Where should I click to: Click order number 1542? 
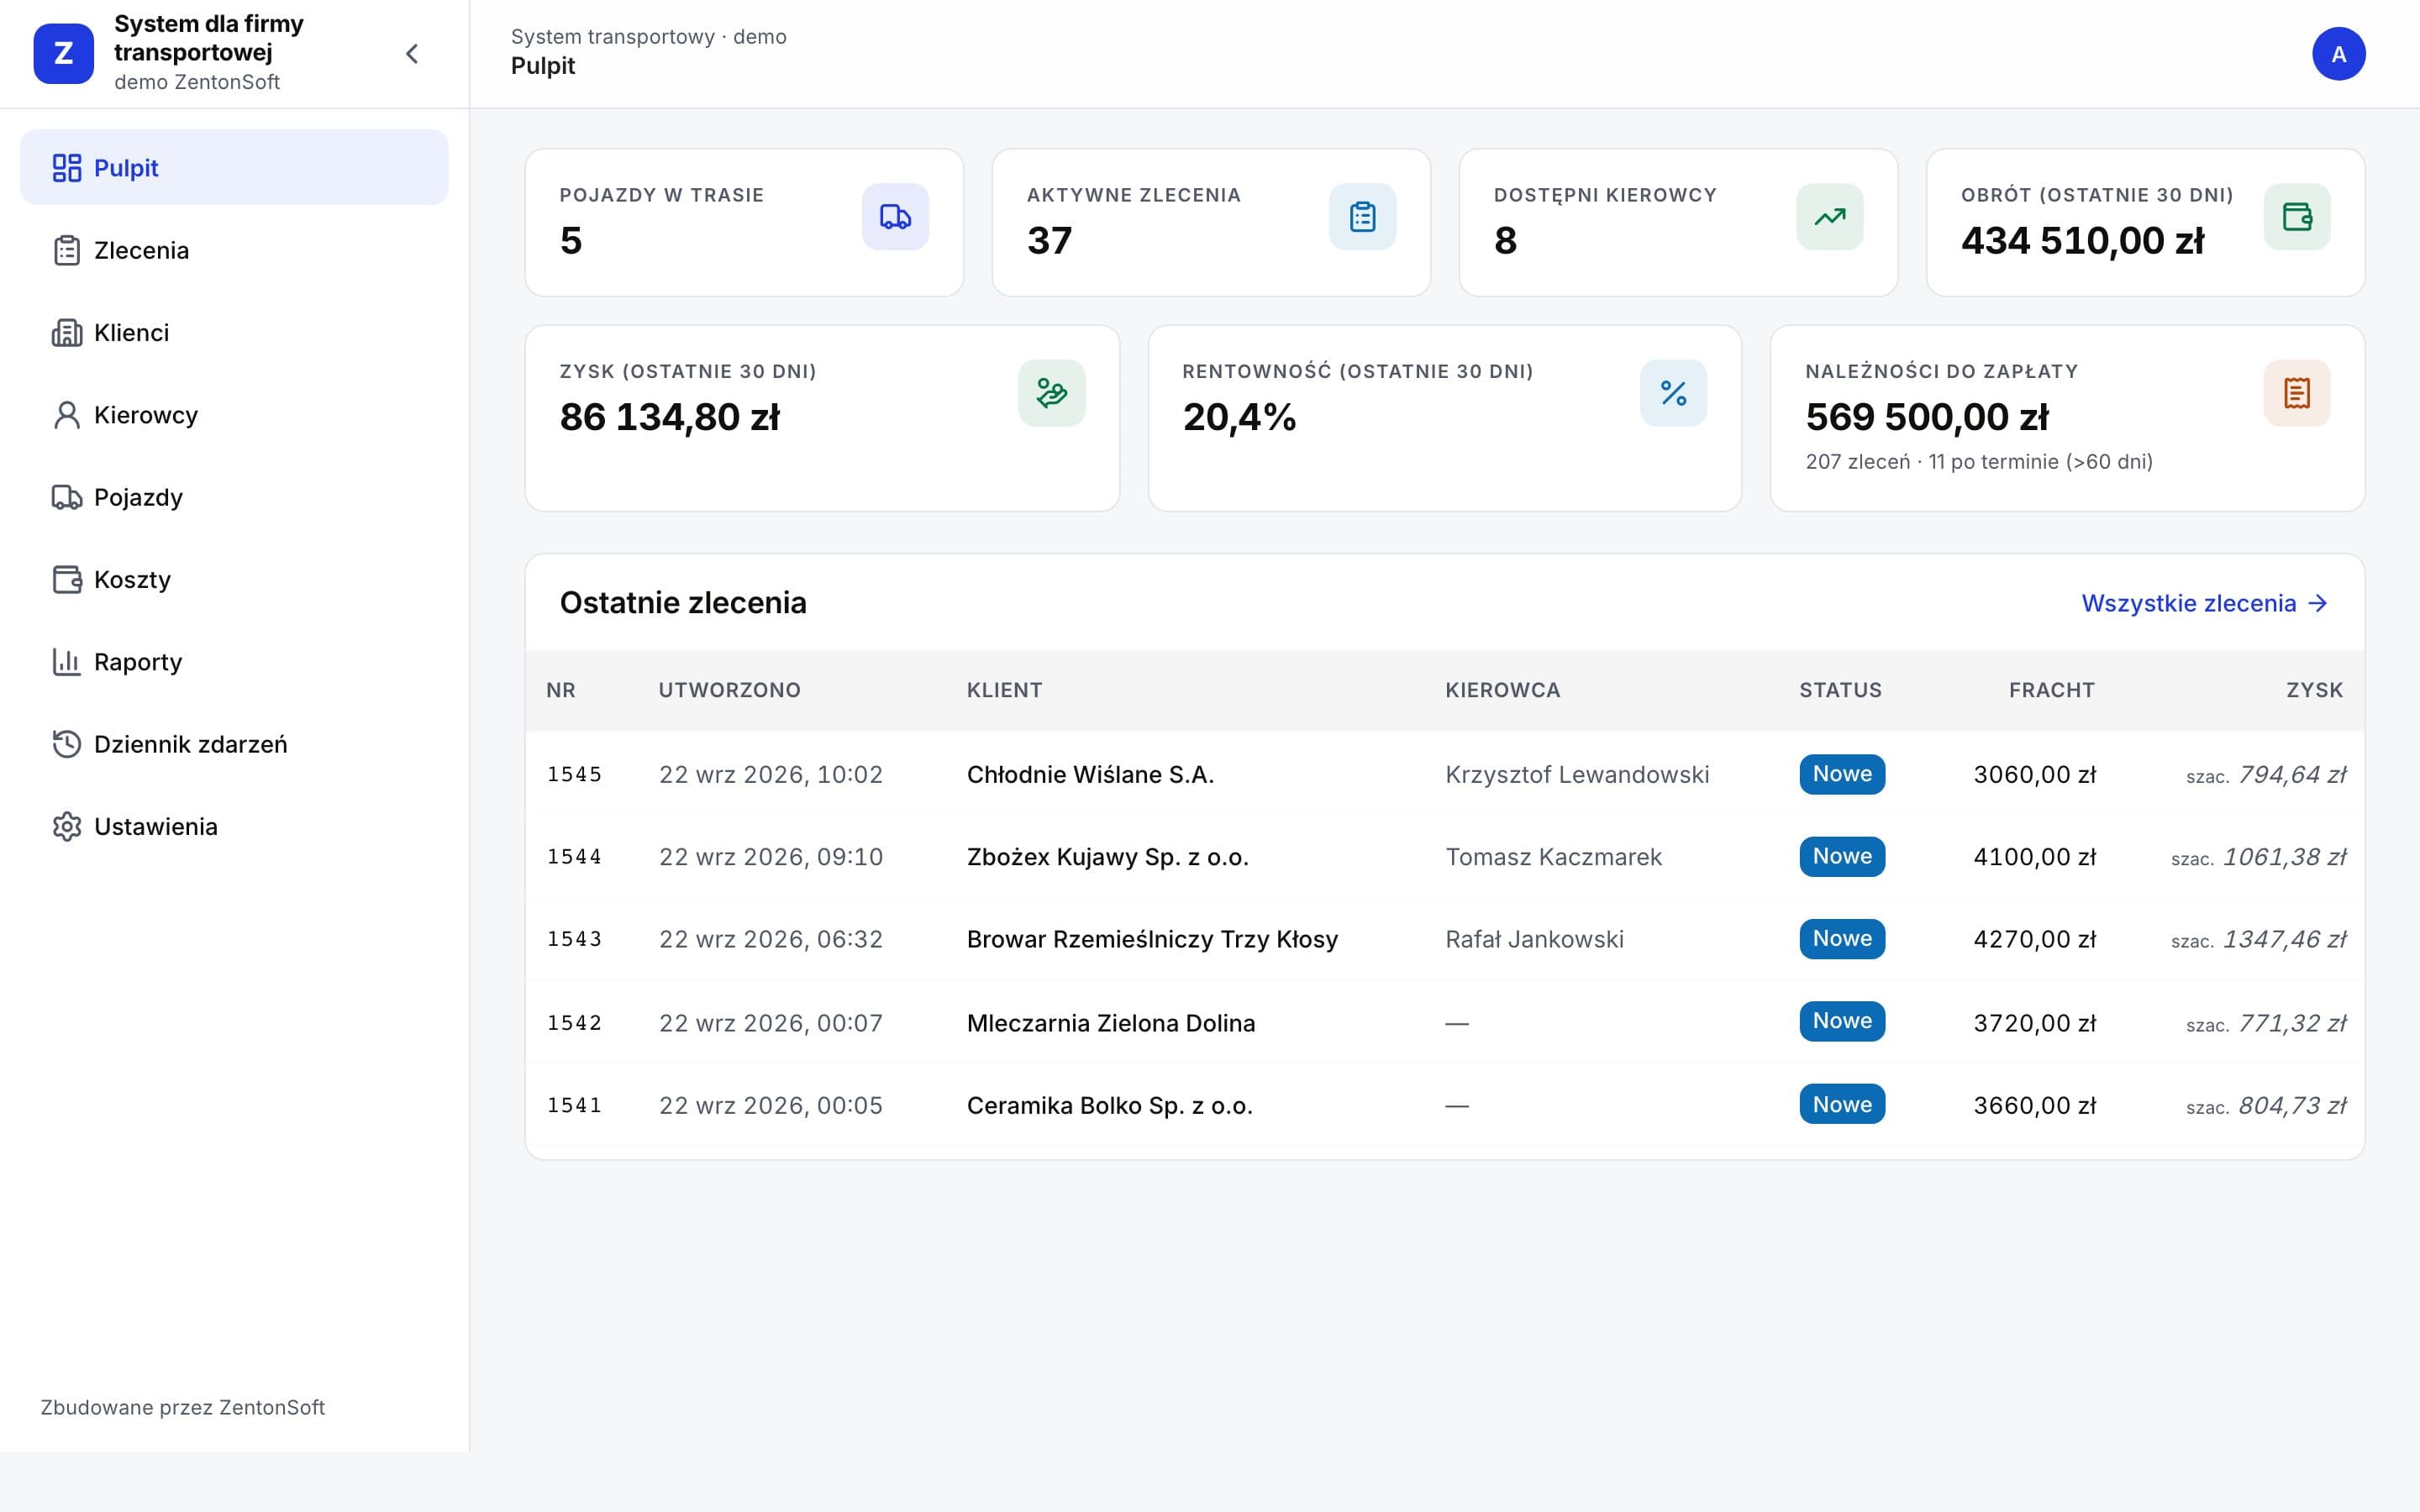[x=574, y=1023]
